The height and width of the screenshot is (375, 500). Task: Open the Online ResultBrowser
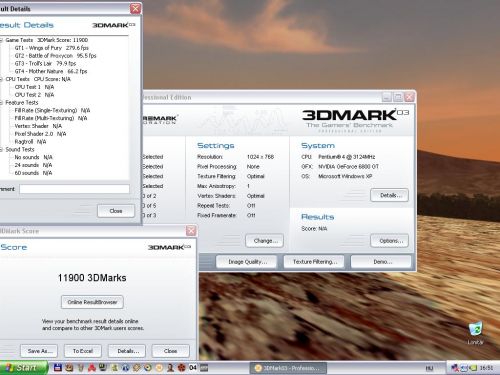pyautogui.click(x=92, y=302)
